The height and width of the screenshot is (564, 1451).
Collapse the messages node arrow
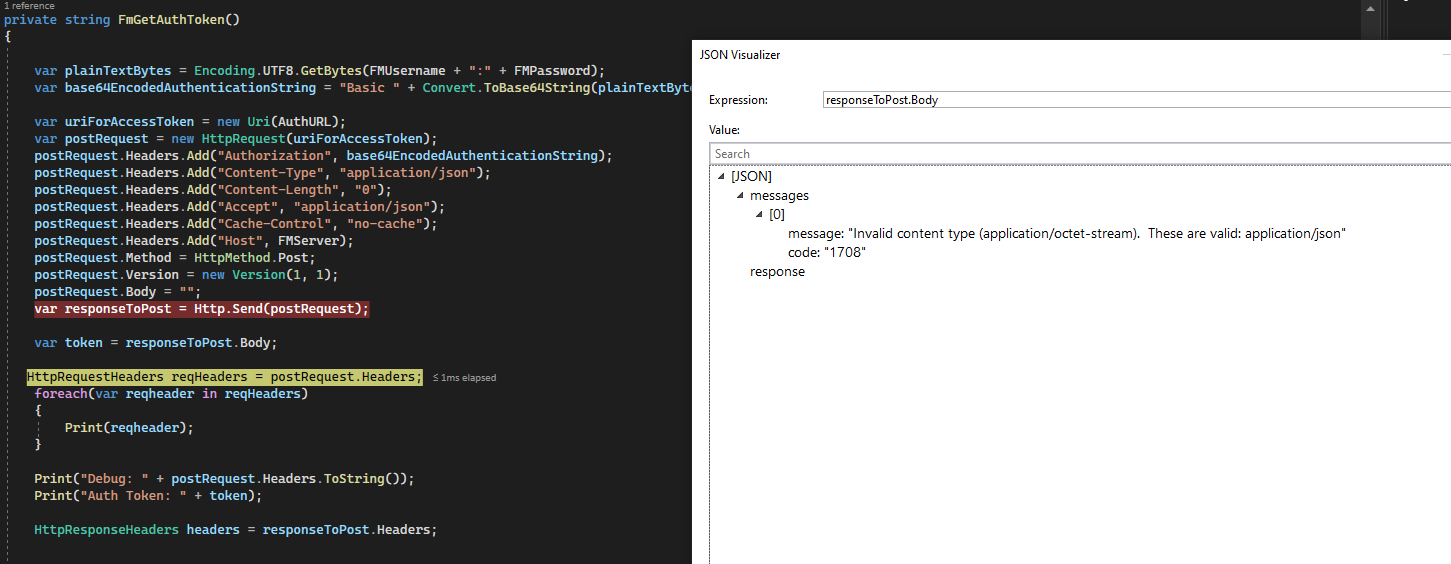pos(741,196)
